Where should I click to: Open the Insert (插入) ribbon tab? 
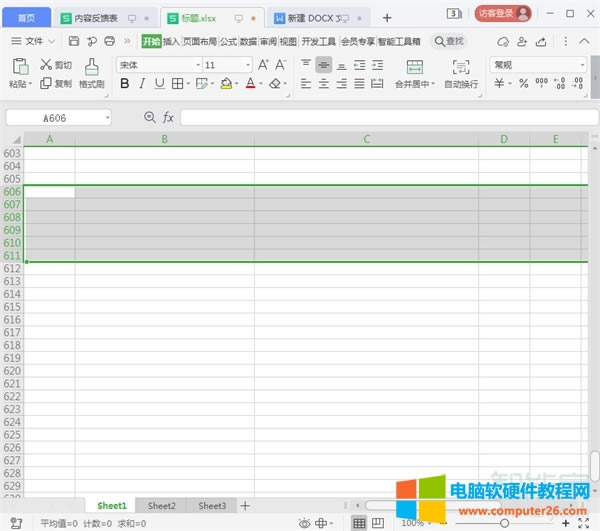[171, 41]
